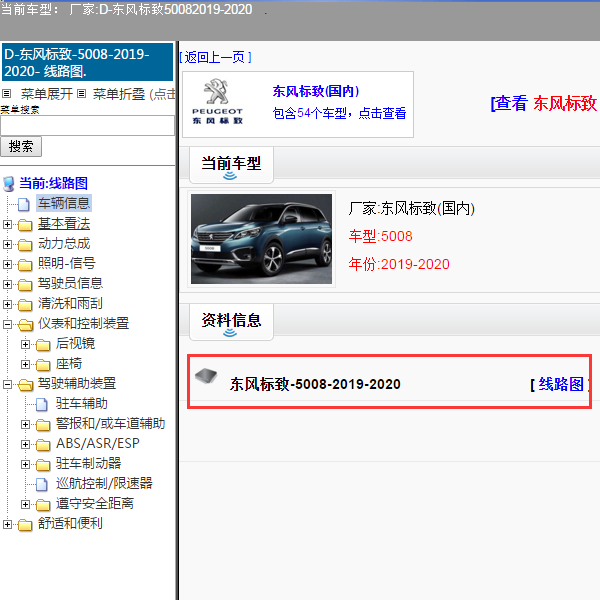
Task: Expand the 基本看法 tree node
Action: point(7,224)
